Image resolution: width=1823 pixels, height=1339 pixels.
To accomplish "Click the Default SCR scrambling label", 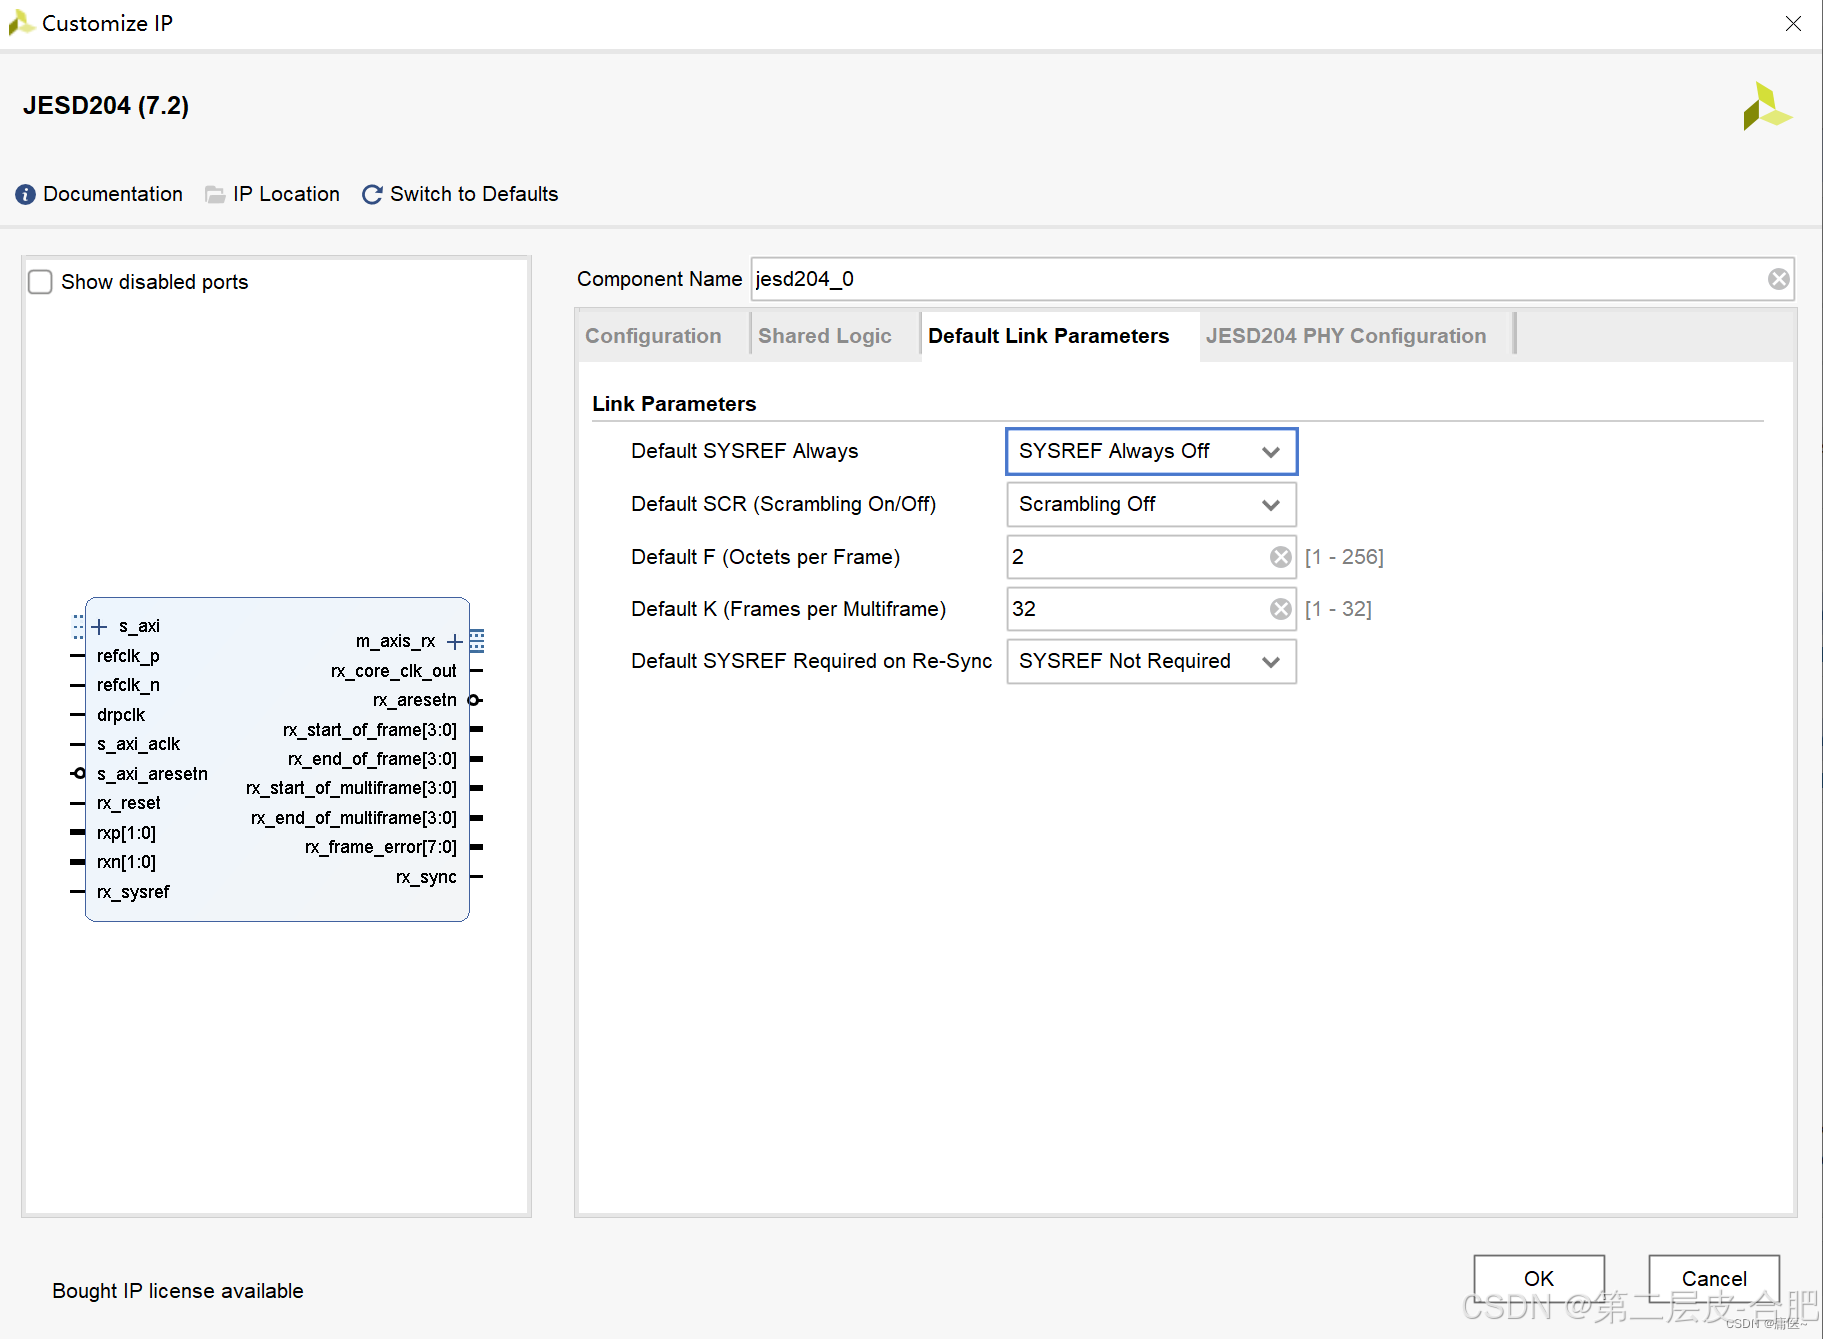I will pos(784,504).
